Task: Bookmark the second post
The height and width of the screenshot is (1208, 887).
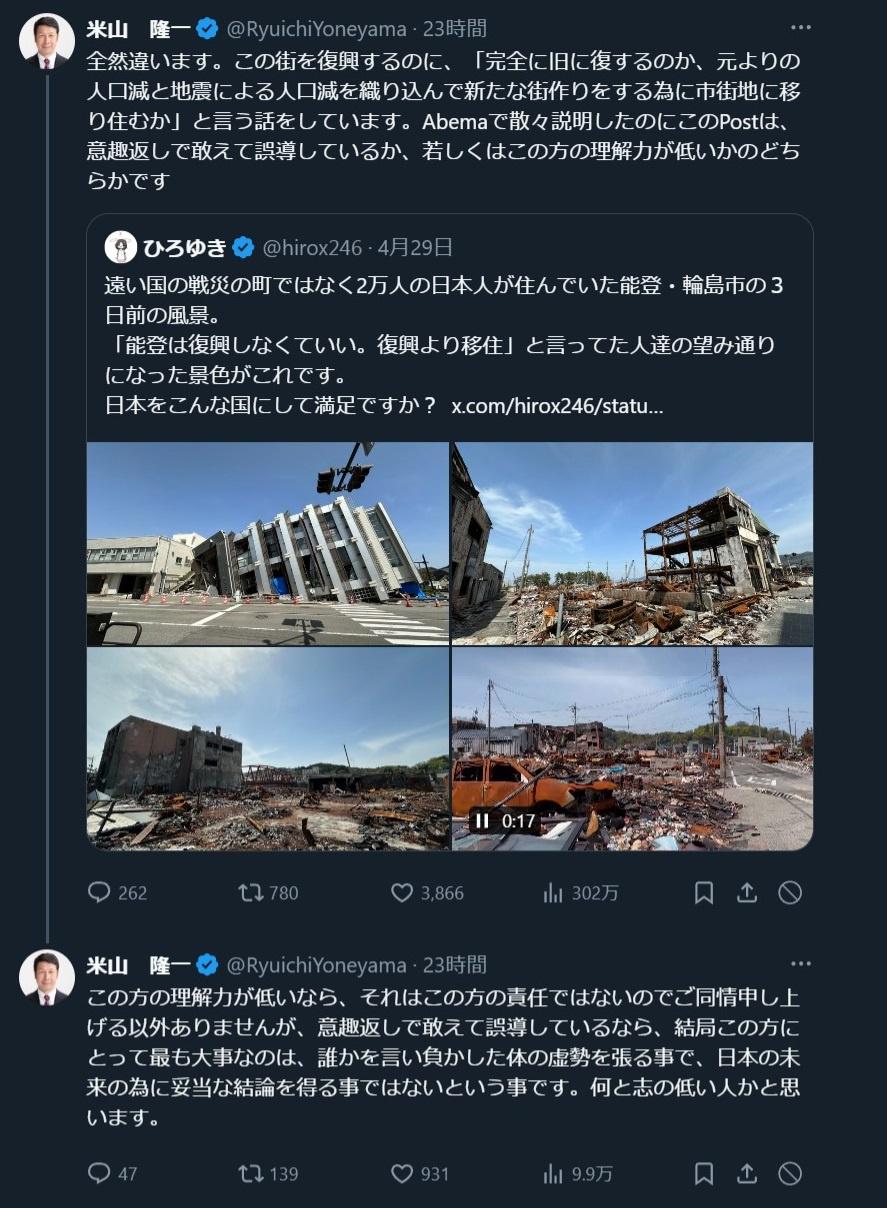Action: (704, 1173)
